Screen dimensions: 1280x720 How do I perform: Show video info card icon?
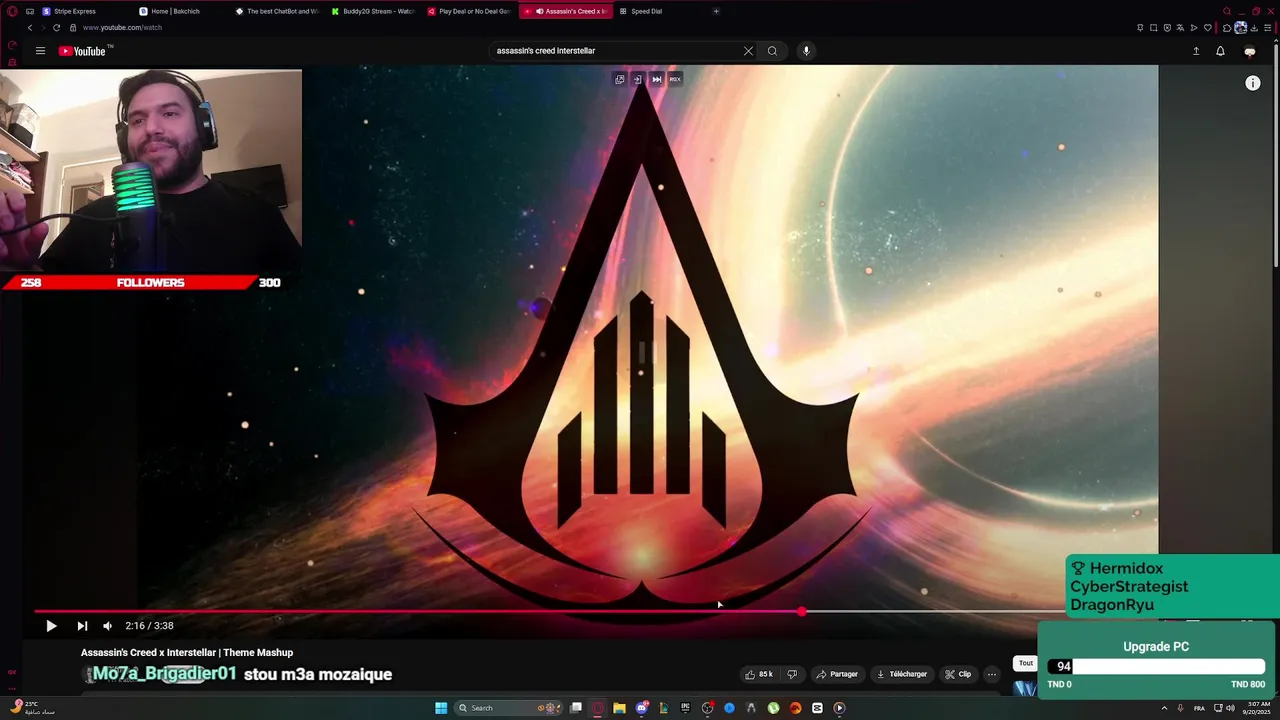pyautogui.click(x=1253, y=83)
